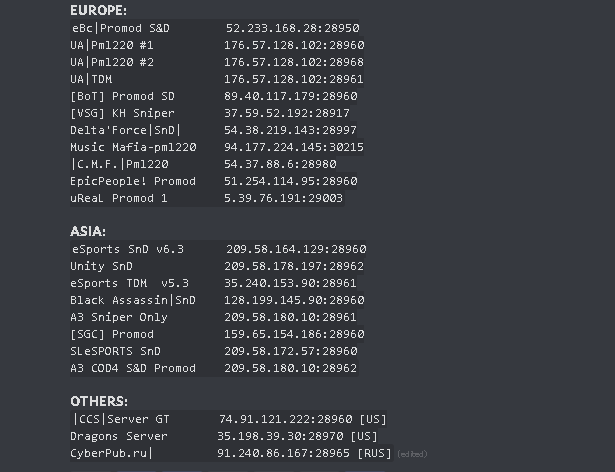Click uReaL Promod 1 IP address
This screenshot has height=472, width=615.
pos(283,198)
